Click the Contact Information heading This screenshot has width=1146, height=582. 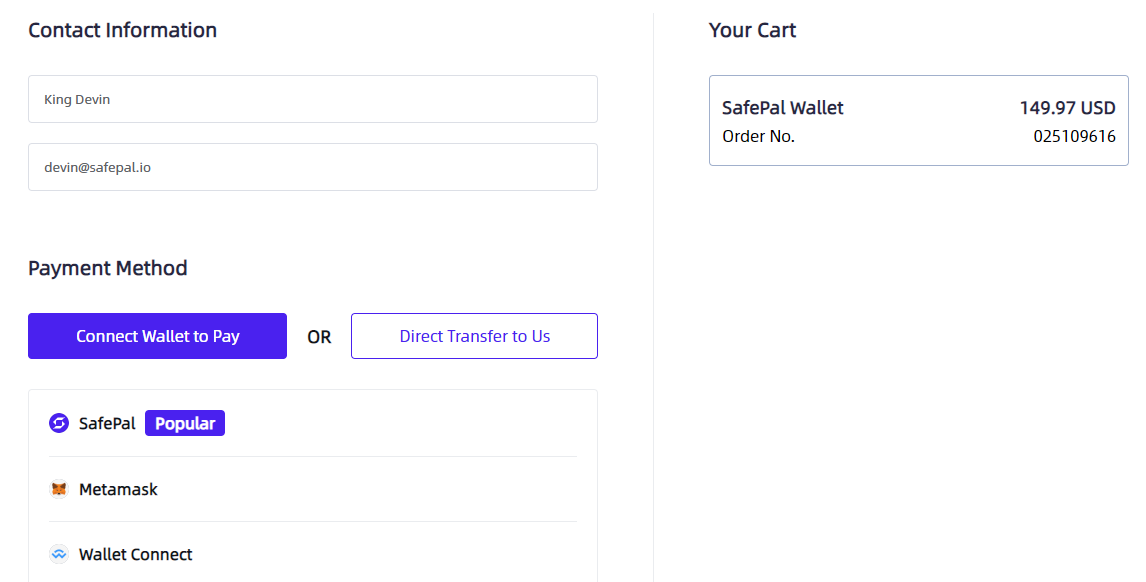(122, 30)
